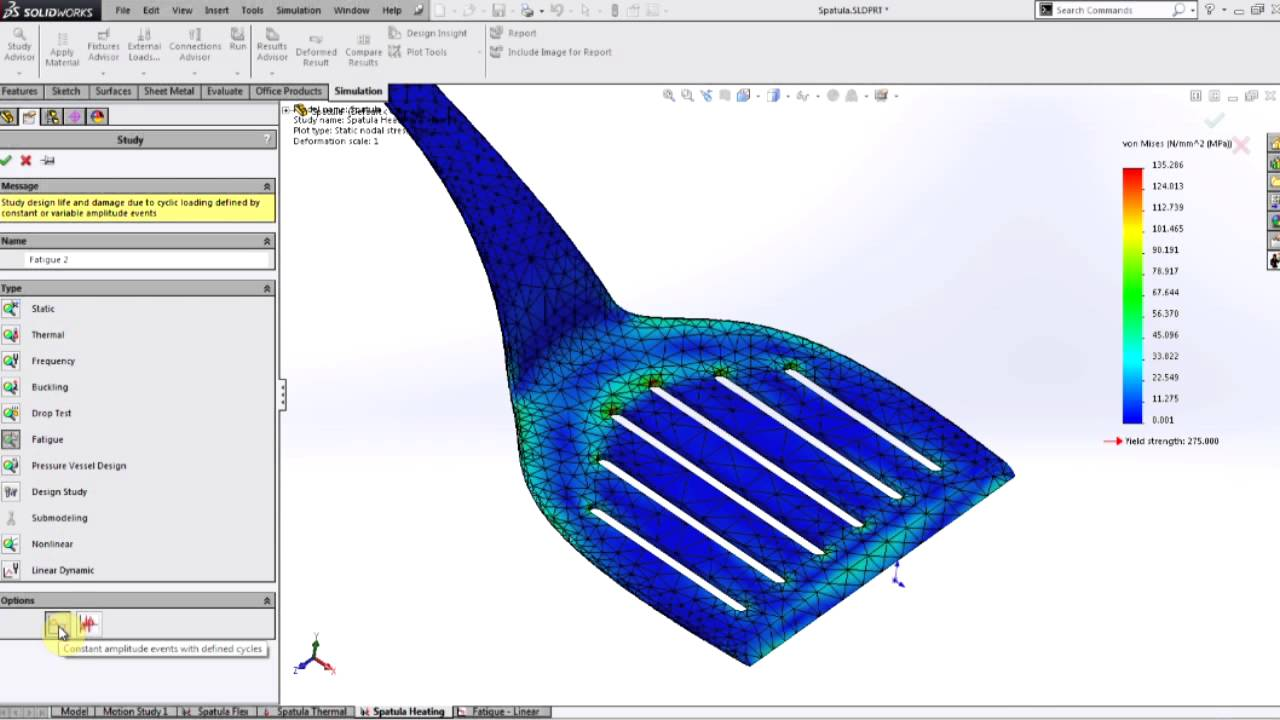Open the Simulation menu
1280x720 pixels.
(298, 10)
